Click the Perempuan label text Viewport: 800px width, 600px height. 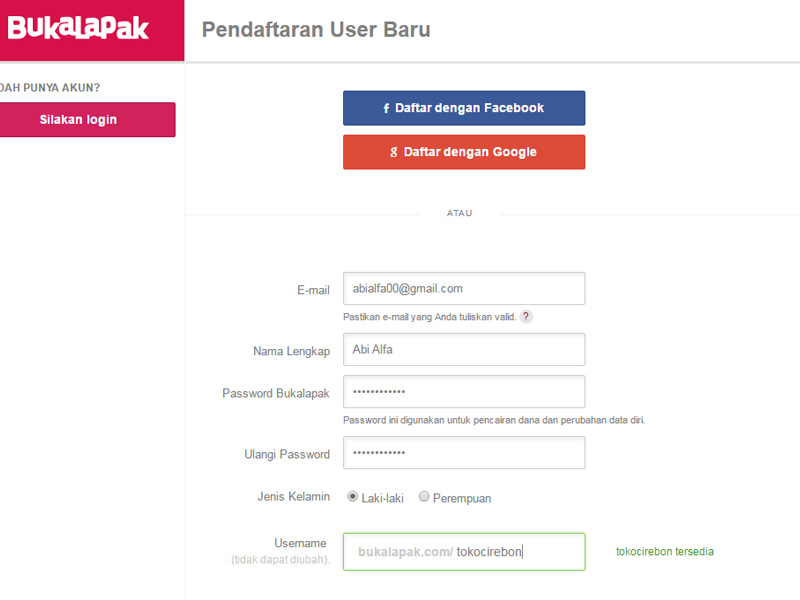click(x=462, y=498)
